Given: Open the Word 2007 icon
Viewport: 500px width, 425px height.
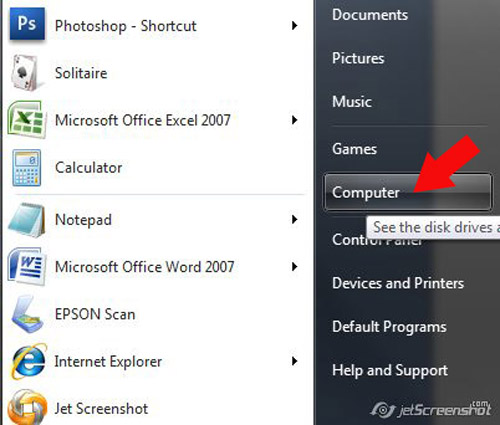Looking at the screenshot, I should [27, 267].
